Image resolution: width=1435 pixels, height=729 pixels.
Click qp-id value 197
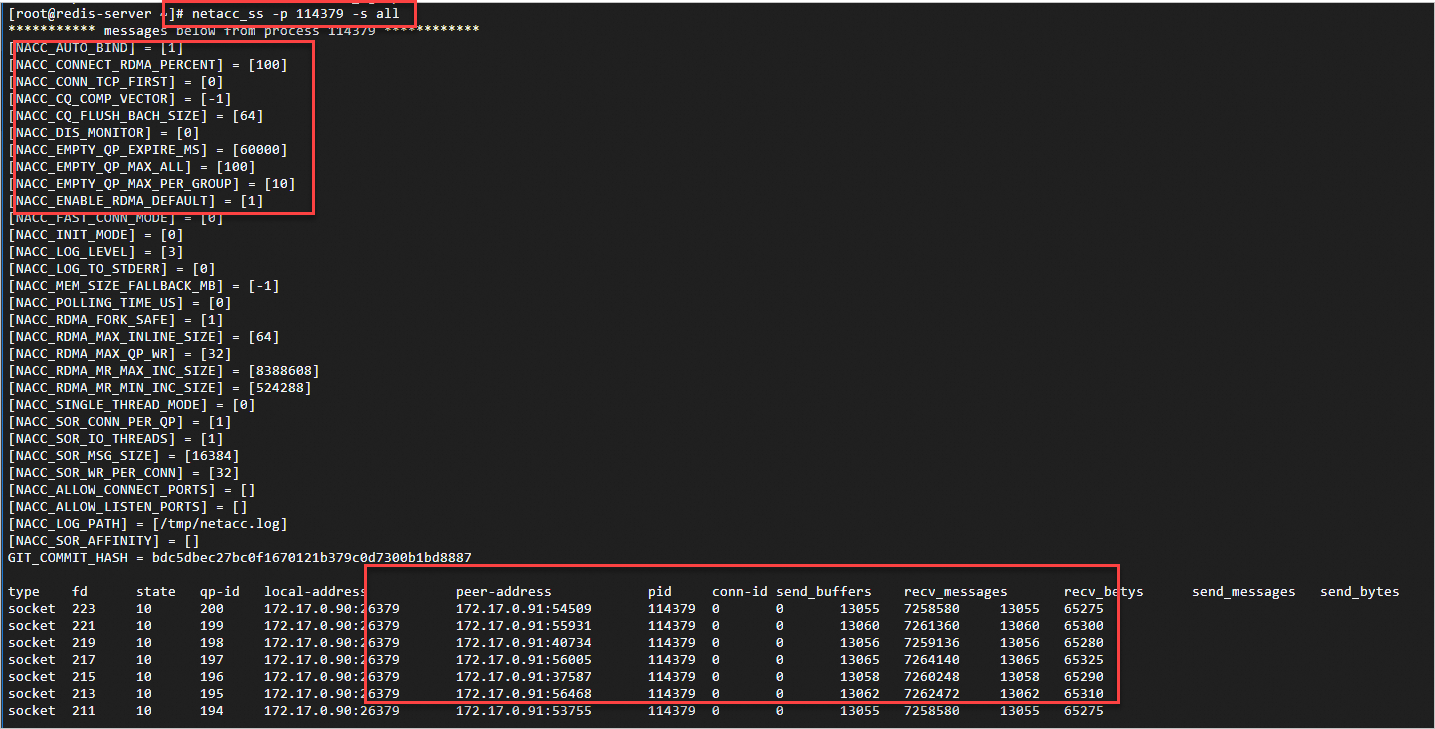pos(212,660)
